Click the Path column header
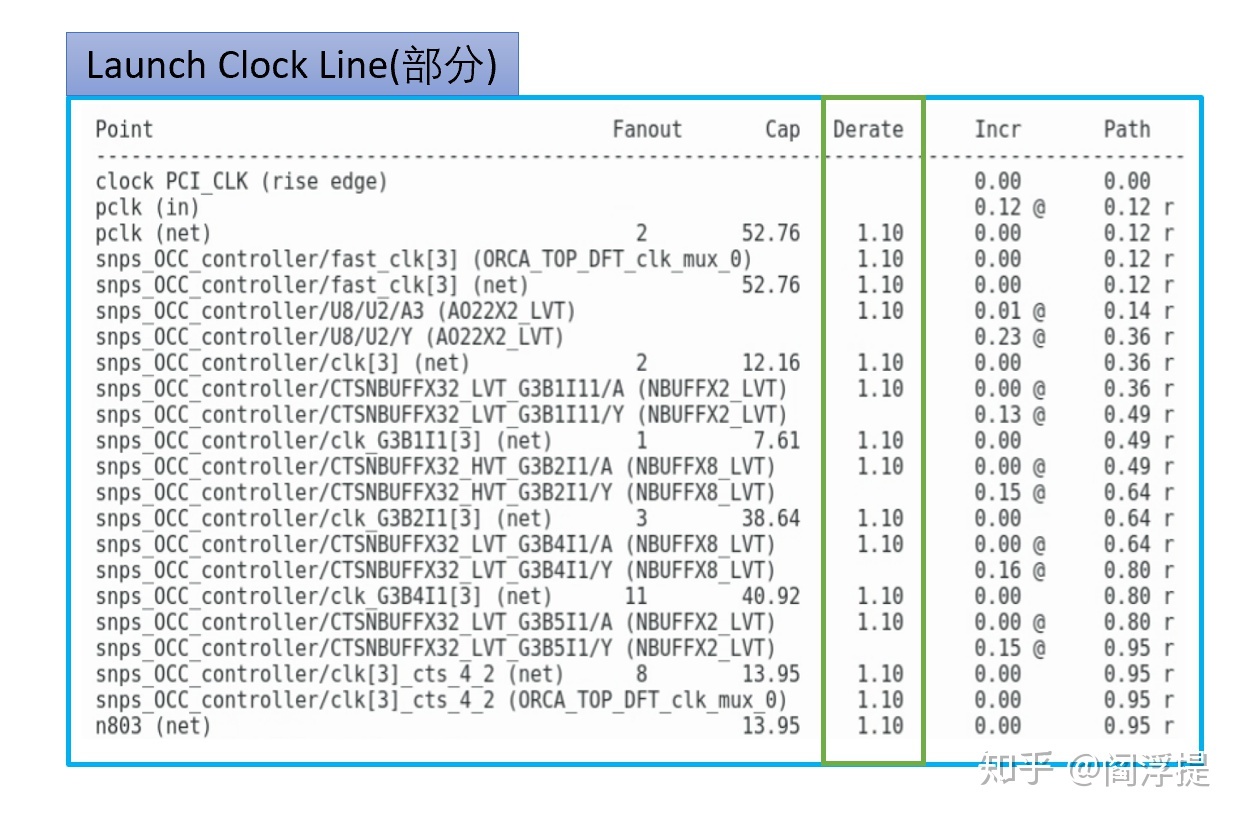1241x819 pixels. (1127, 129)
